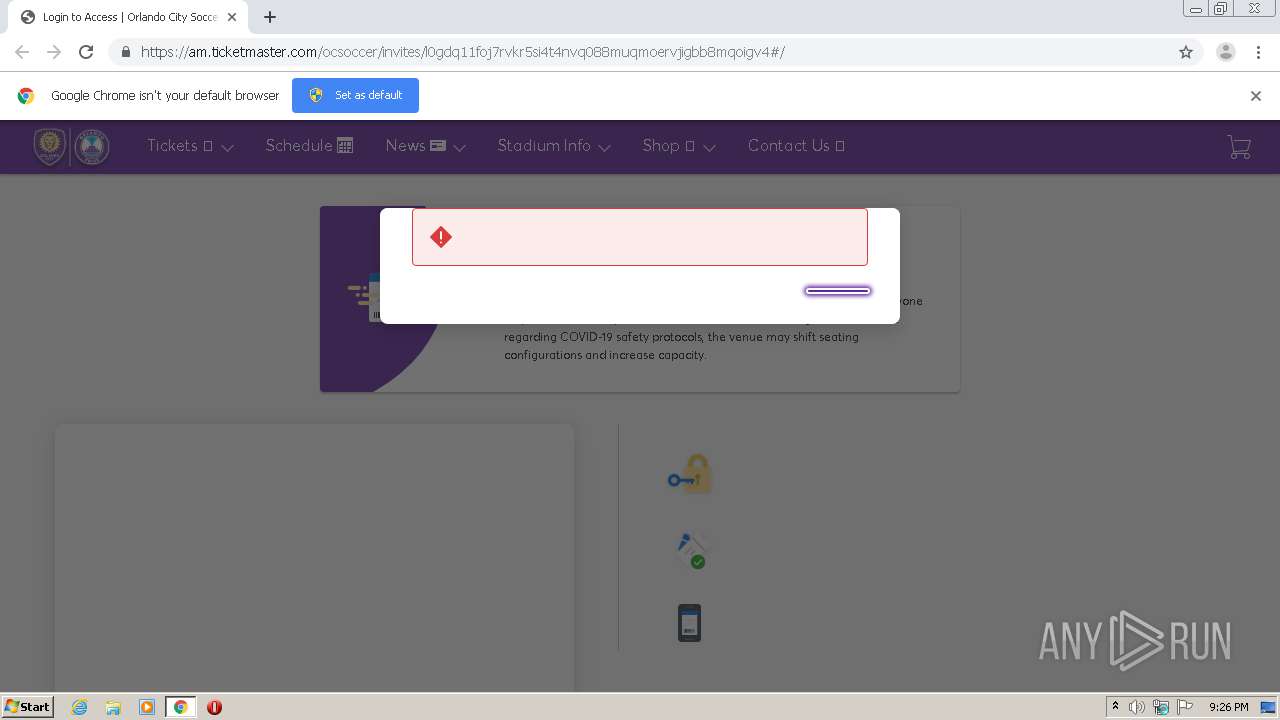Open the Contact Us menu item

pyautogui.click(x=796, y=146)
